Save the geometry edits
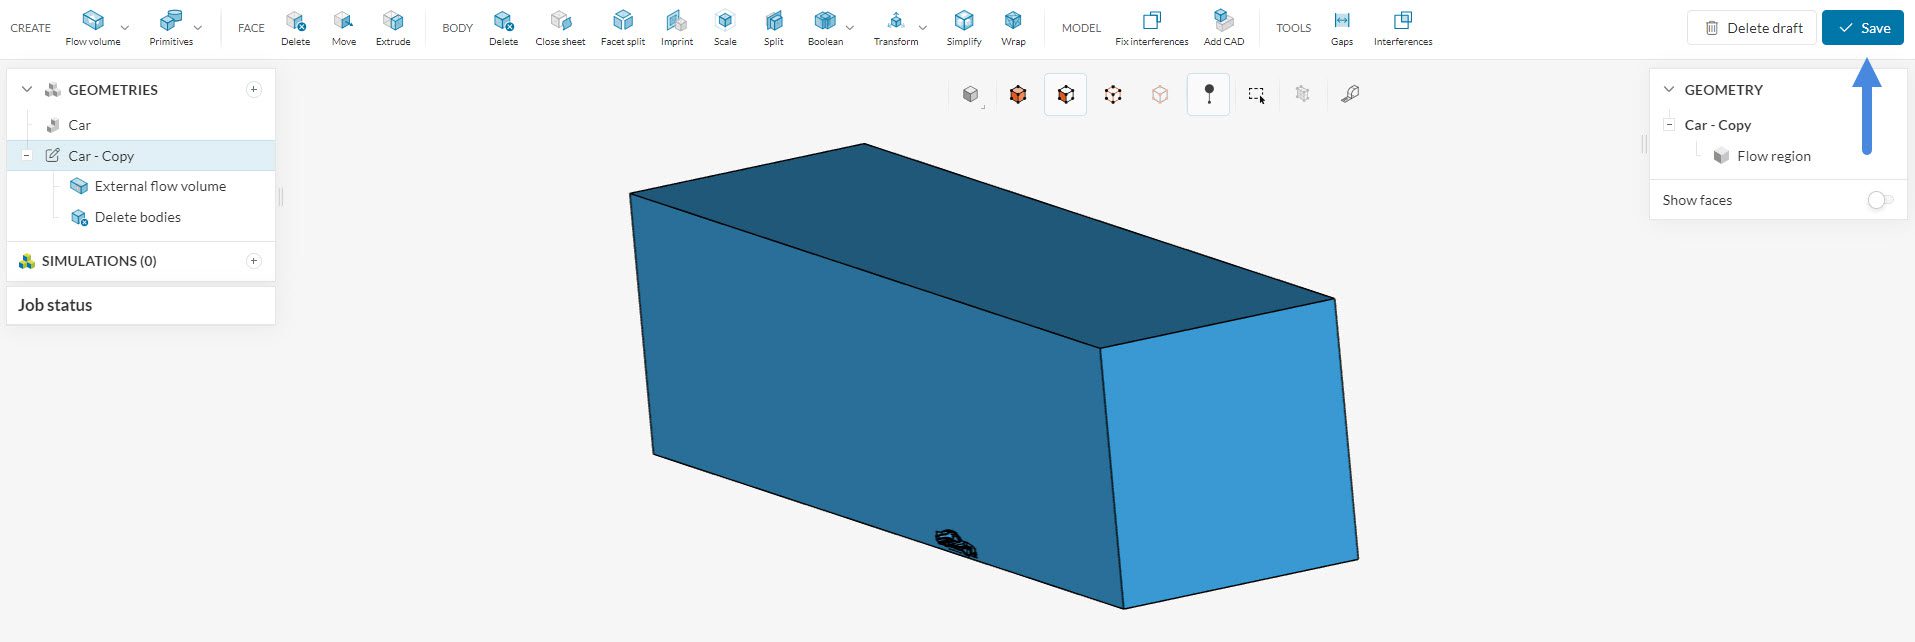Viewport: 1915px width, 642px height. pos(1862,28)
